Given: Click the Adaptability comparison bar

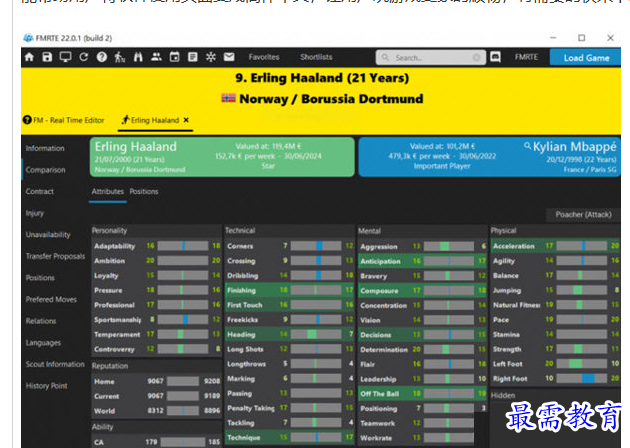Looking at the screenshot, I should tap(183, 246).
